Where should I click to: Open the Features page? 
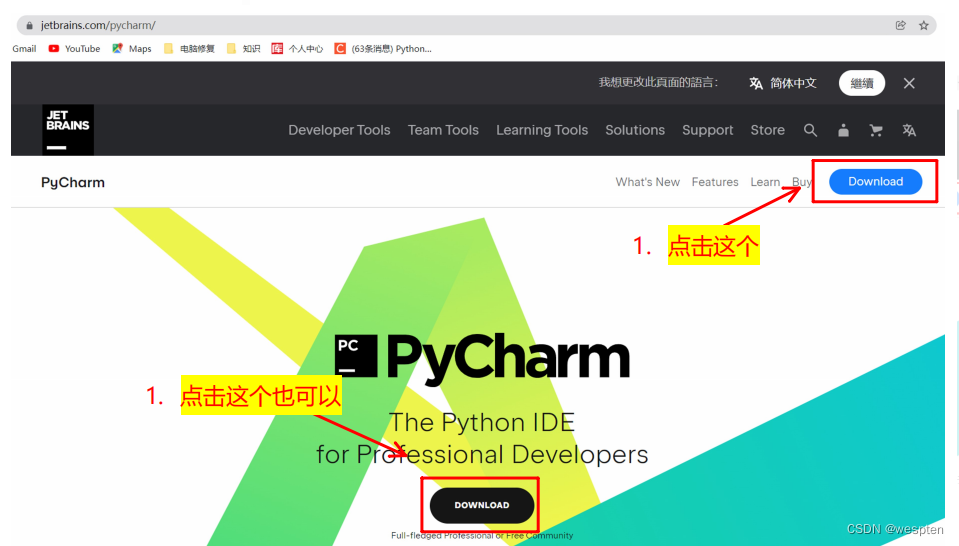click(x=715, y=182)
